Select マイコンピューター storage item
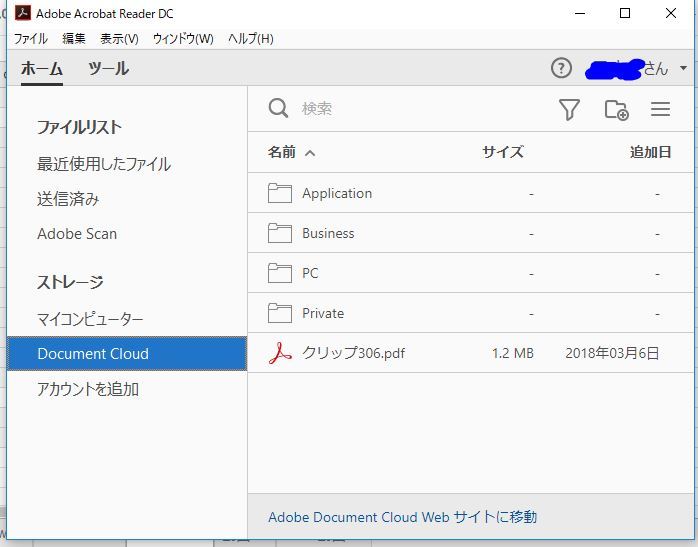698x547 pixels. coord(90,319)
